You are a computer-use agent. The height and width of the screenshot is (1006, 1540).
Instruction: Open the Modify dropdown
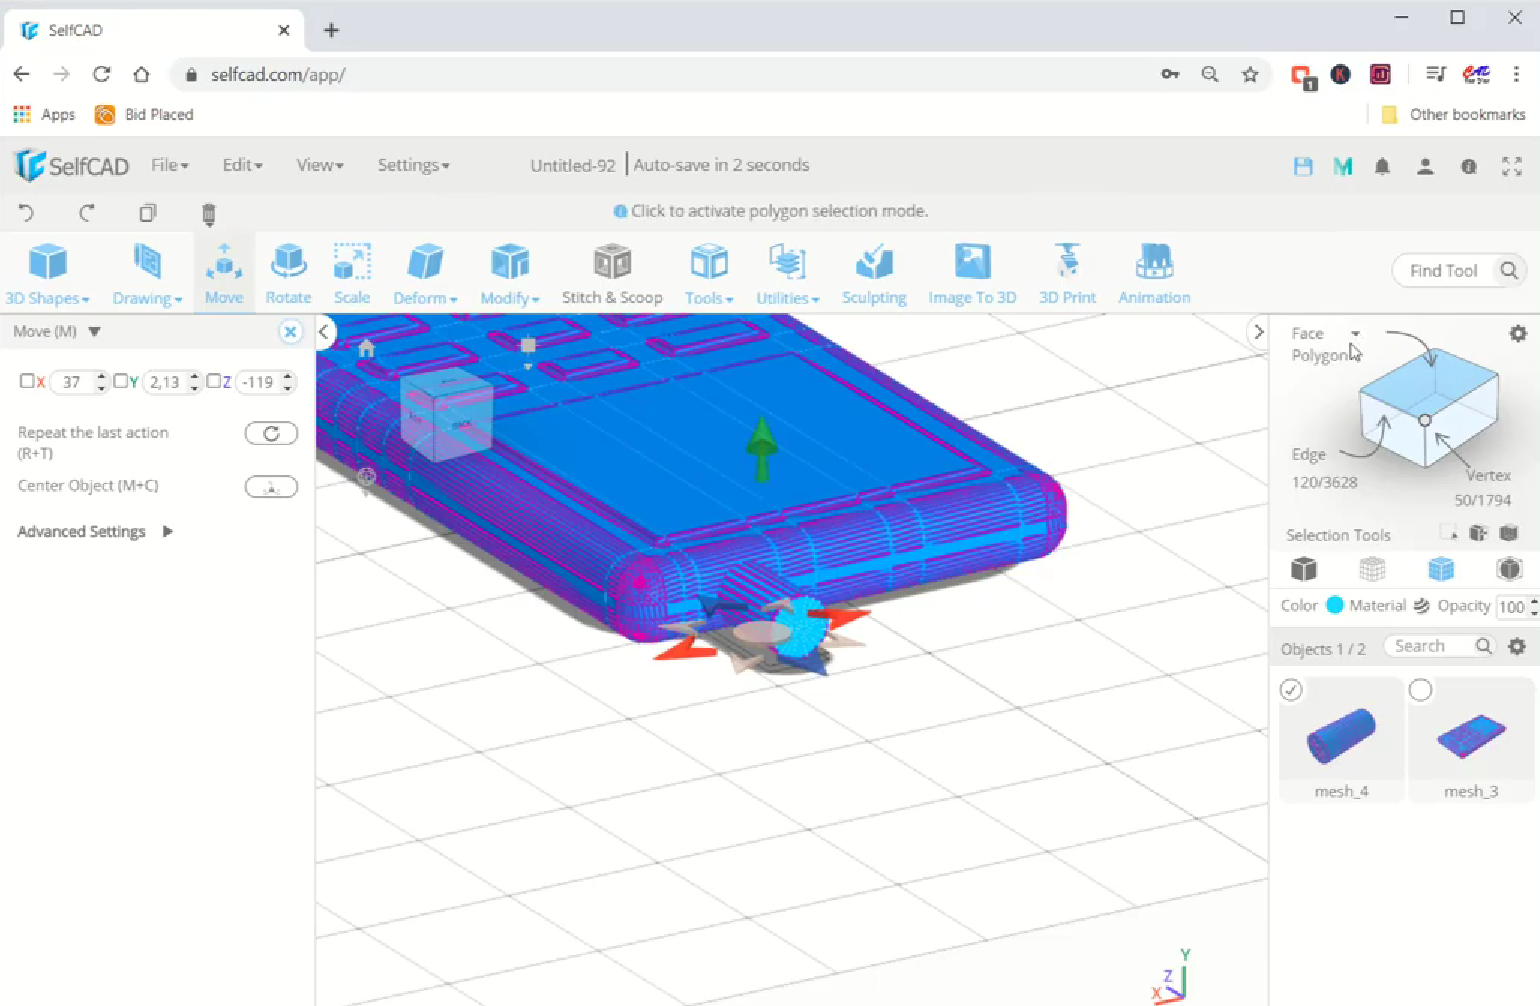tap(510, 274)
